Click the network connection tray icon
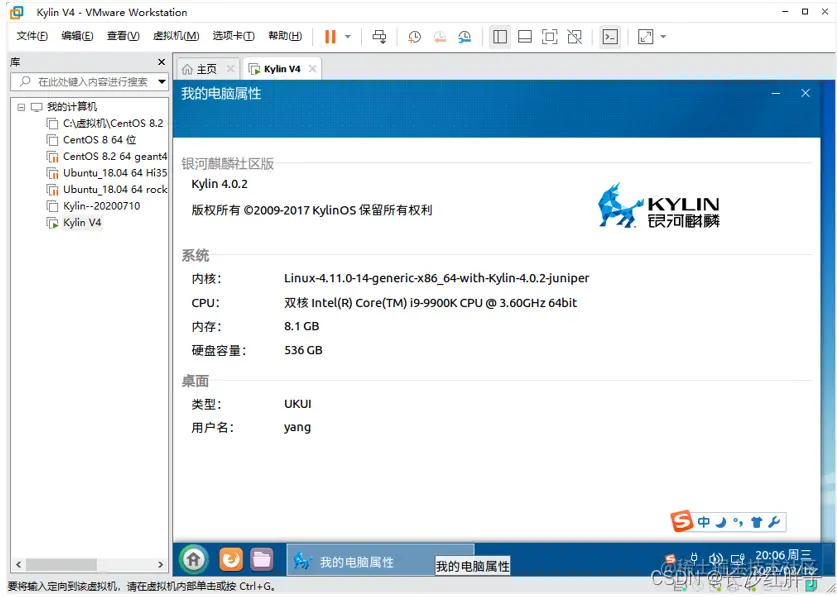The width and height of the screenshot is (837, 597). coord(738,560)
